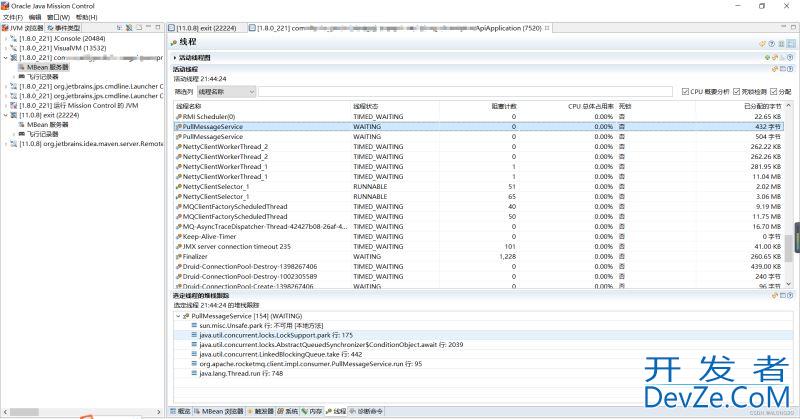Collapse the PullMessageService [154] stack trace node
800x419 pixels.
pos(178,316)
